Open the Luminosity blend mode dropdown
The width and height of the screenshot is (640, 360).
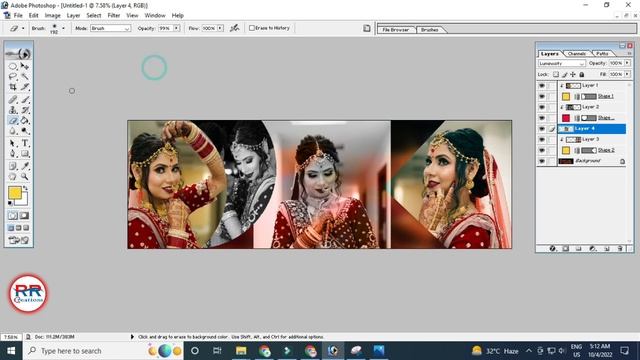[x=562, y=63]
